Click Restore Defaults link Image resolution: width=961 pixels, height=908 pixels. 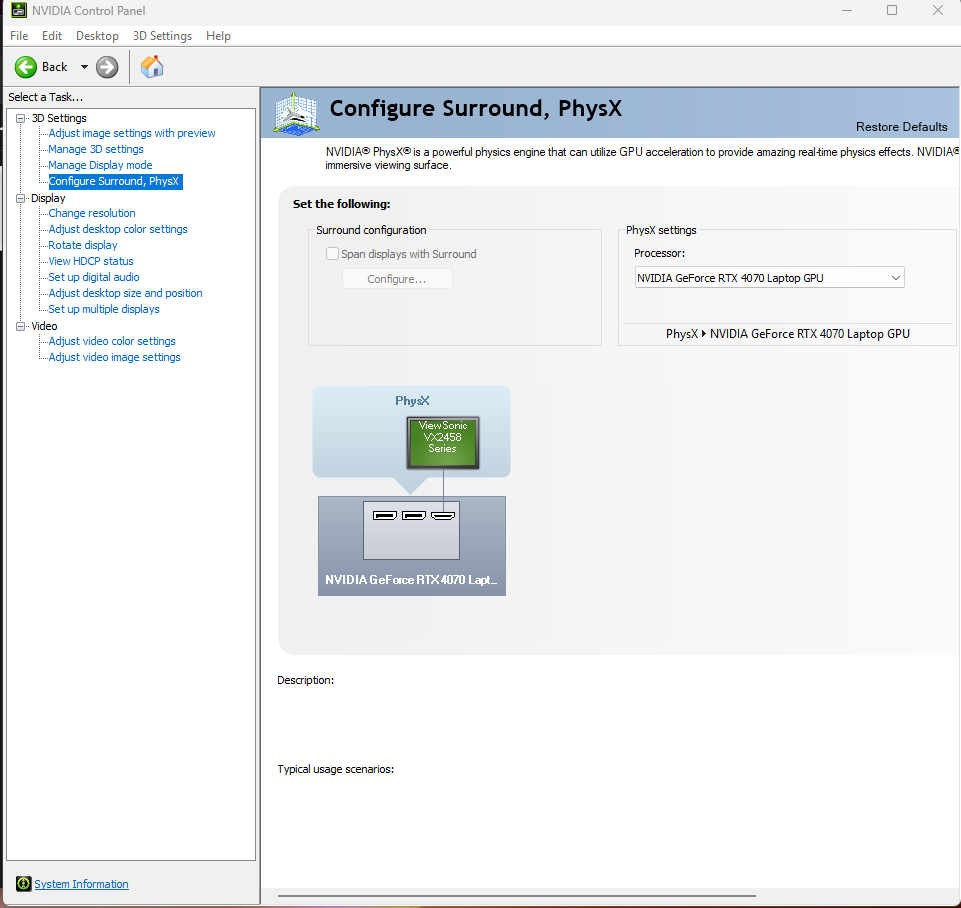point(902,127)
